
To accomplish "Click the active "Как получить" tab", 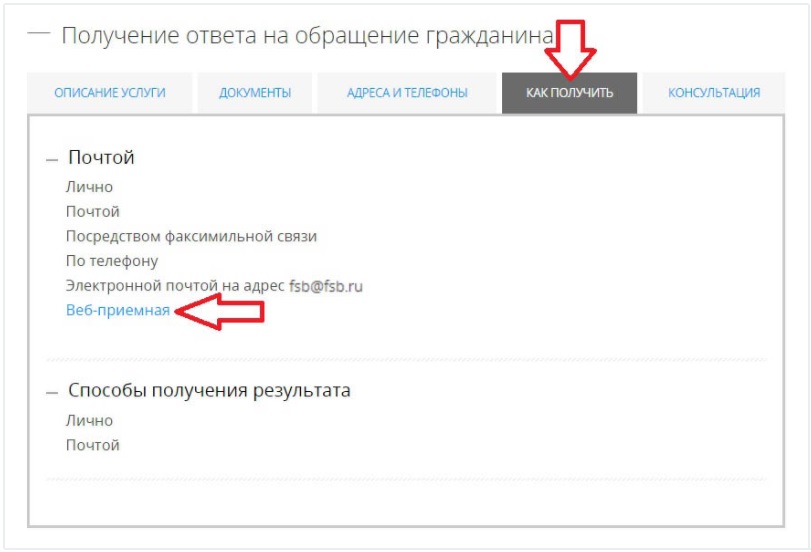I will [569, 93].
